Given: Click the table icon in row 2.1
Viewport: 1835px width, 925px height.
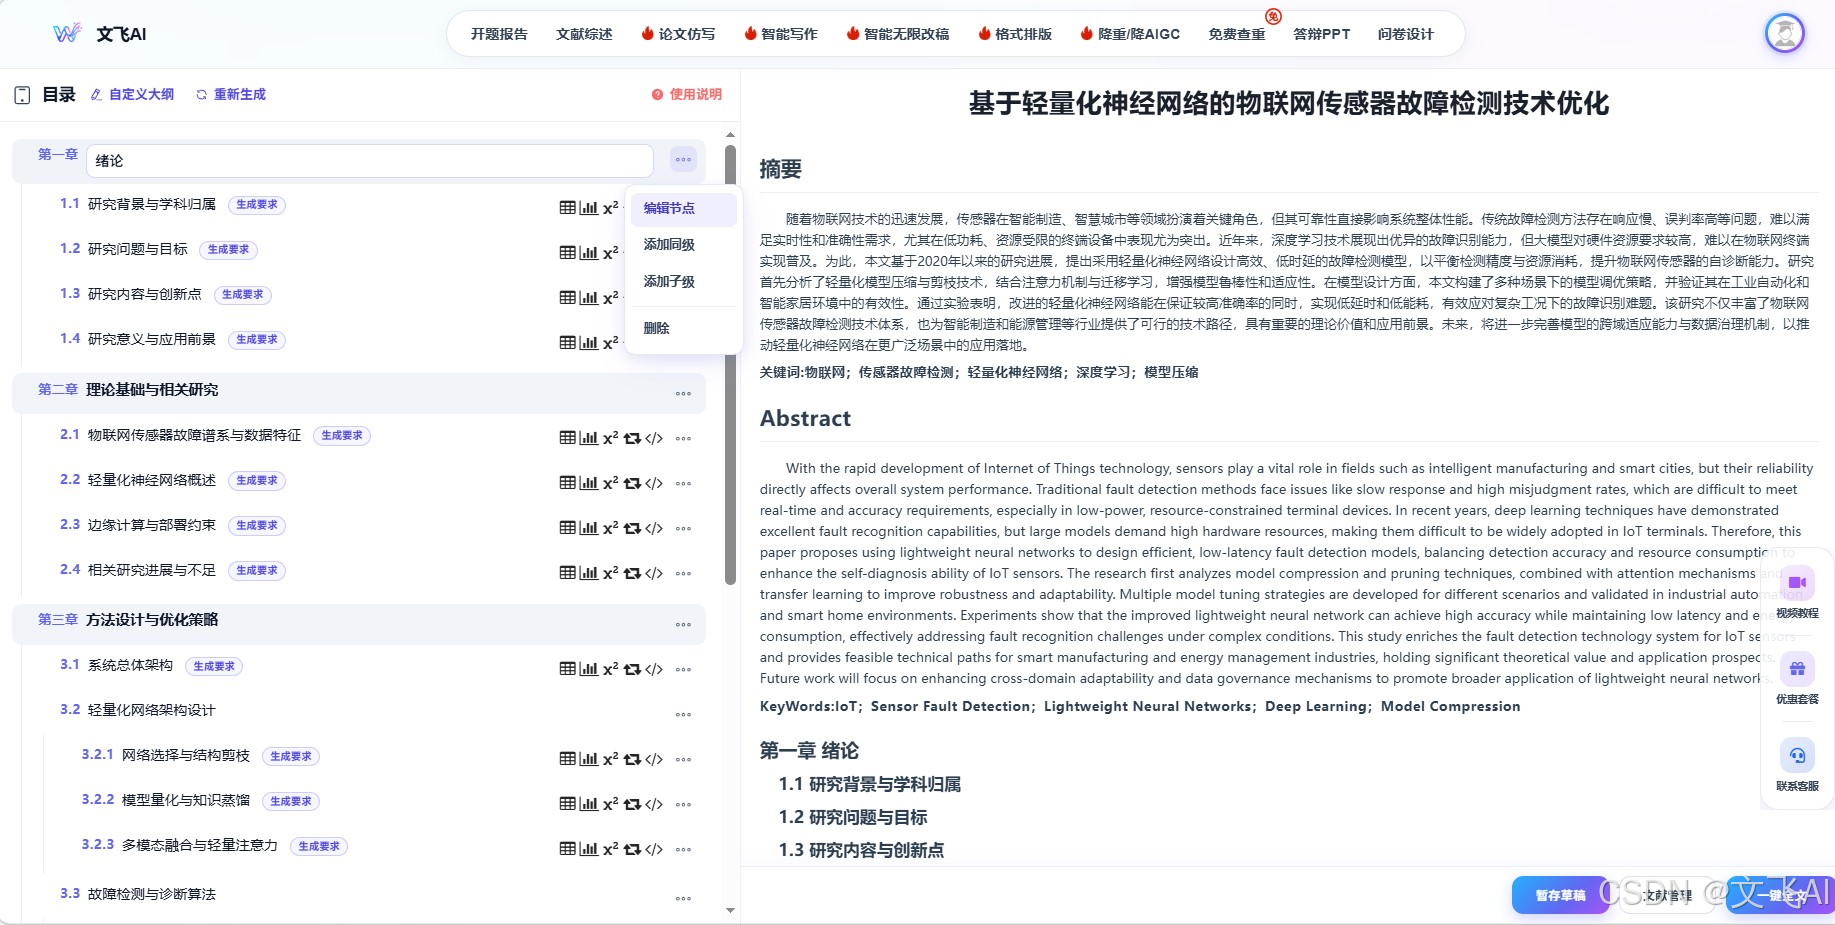Looking at the screenshot, I should (x=568, y=438).
